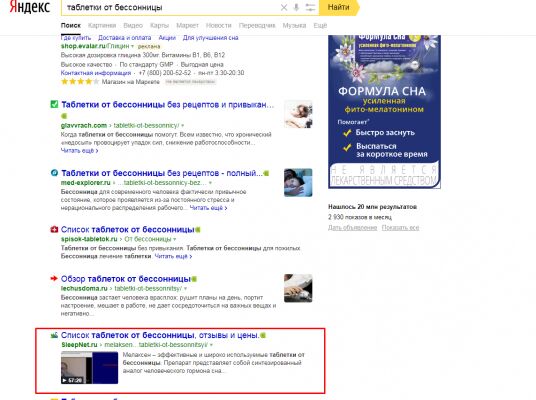The image size is (536, 400).
Task: Activate voice search microphone icon
Action: (x=296, y=7)
